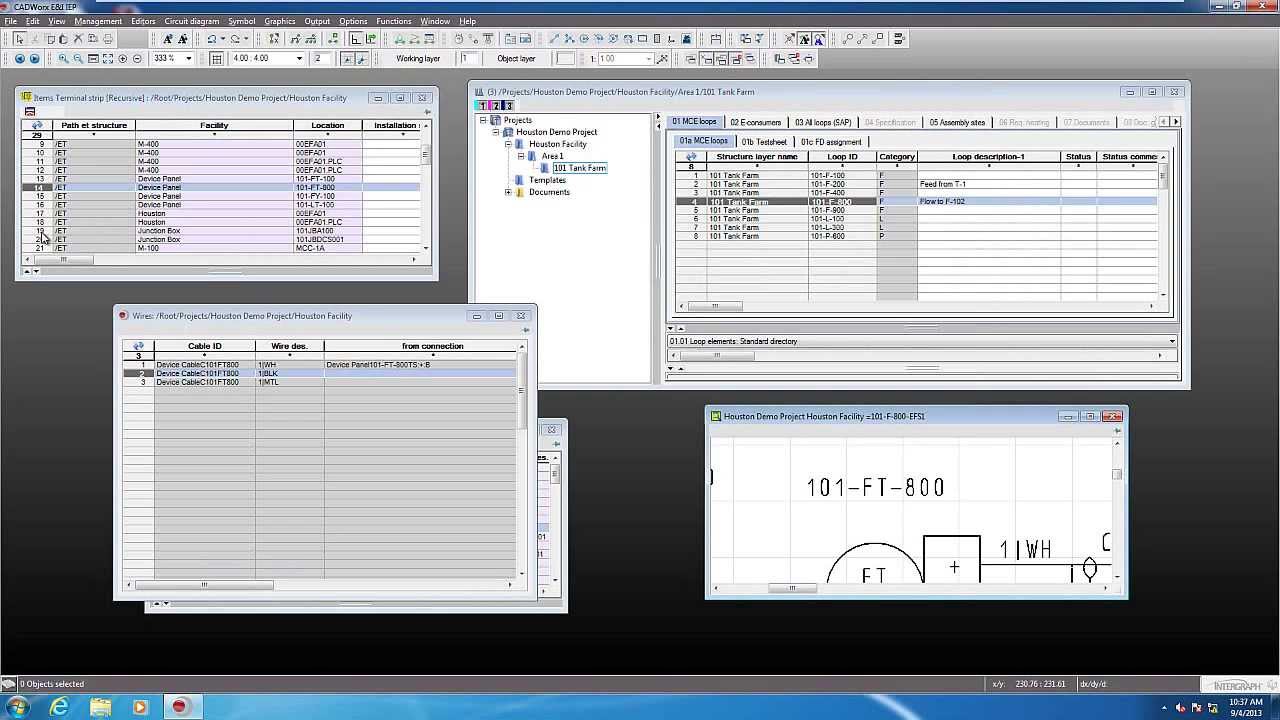Click the draw line tool icon
This screenshot has height=720, width=1280.
click(x=554, y=39)
